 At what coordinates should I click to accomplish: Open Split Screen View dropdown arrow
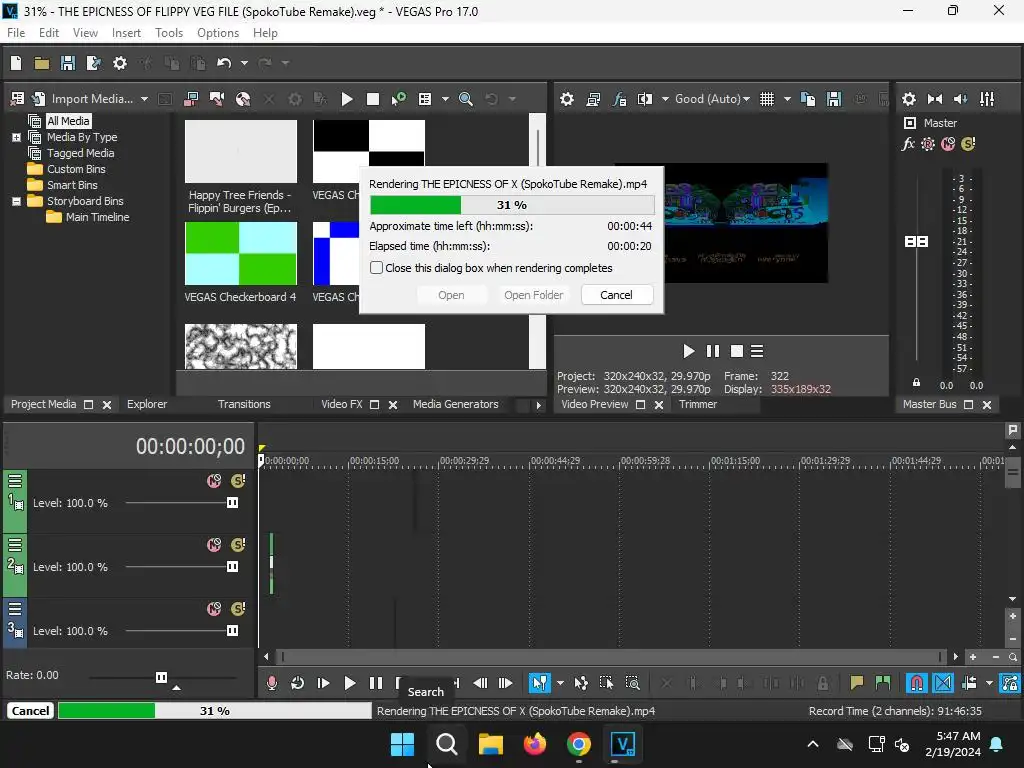(x=665, y=99)
